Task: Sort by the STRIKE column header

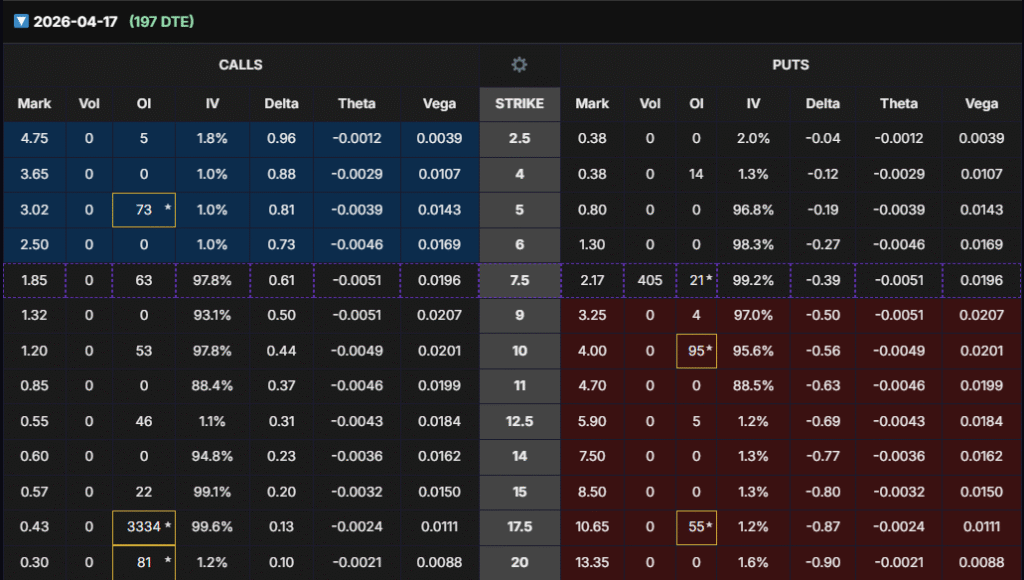Action: coord(519,103)
